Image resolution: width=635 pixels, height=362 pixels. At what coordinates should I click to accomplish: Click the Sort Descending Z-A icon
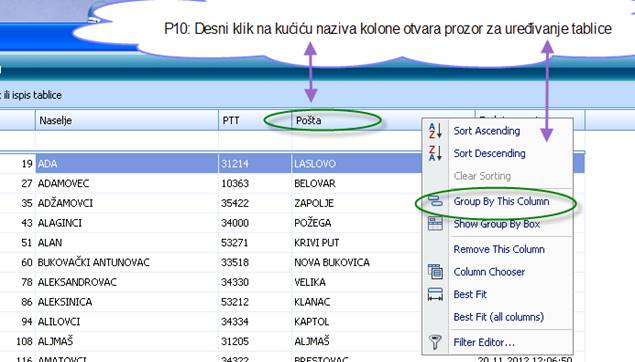435,153
